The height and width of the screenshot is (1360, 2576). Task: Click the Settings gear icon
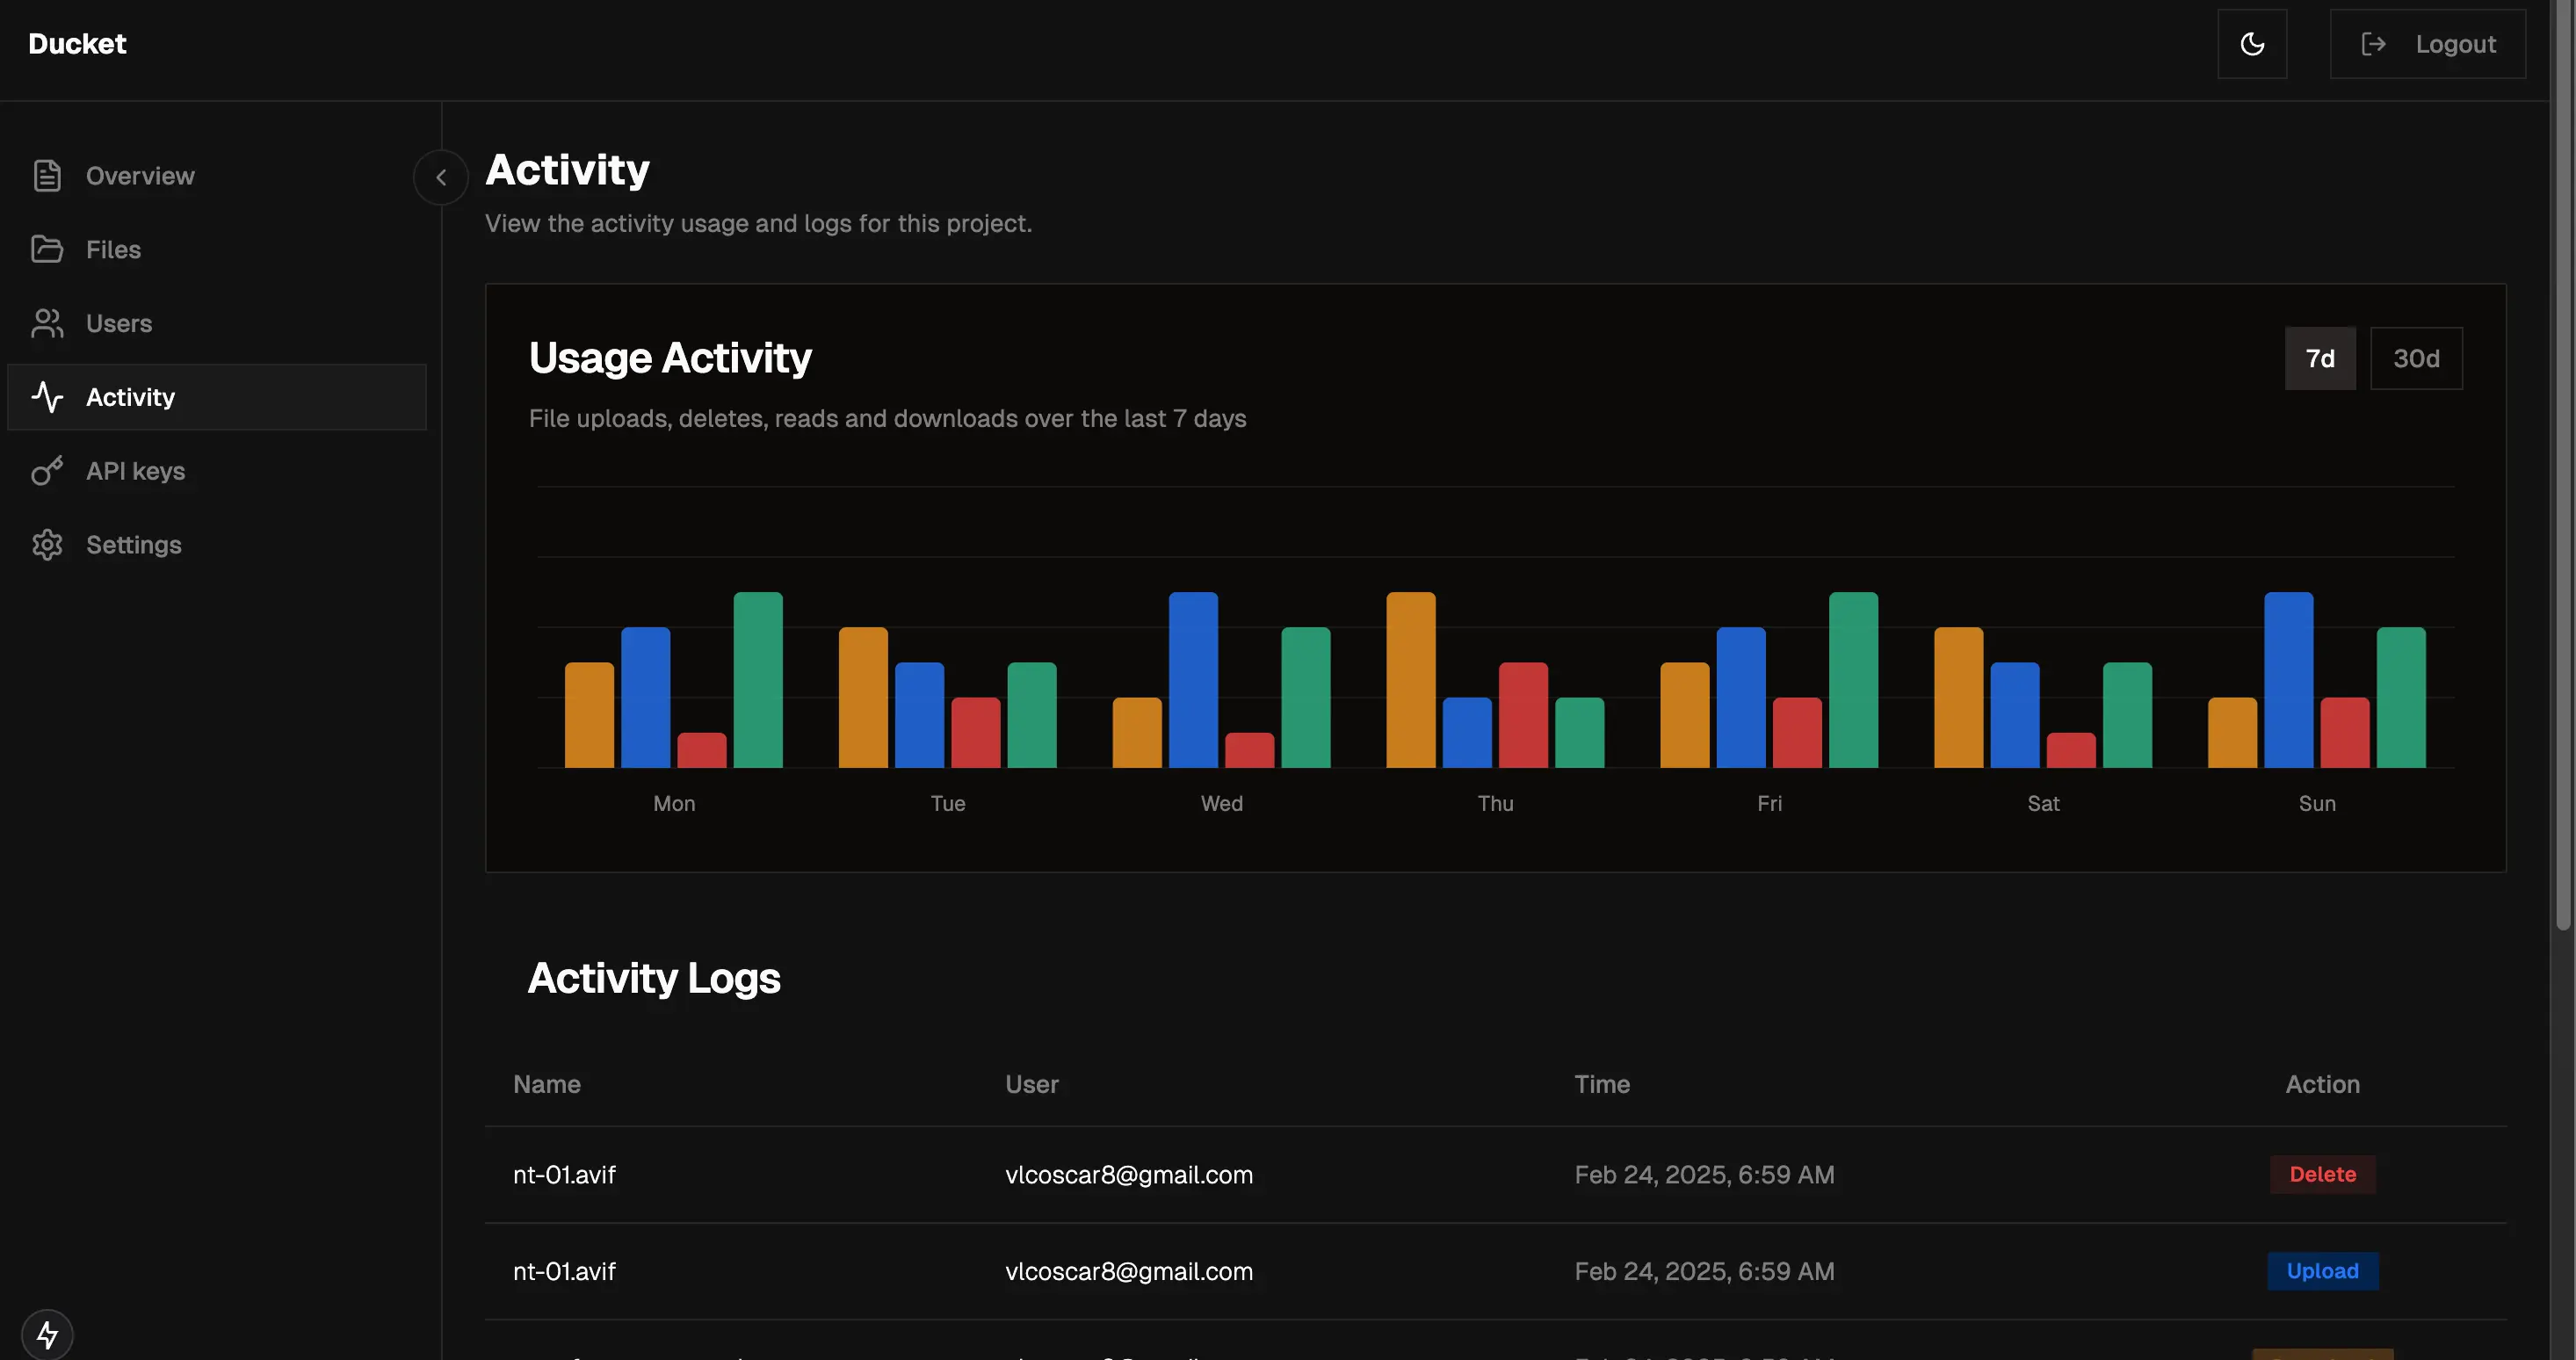[47, 545]
